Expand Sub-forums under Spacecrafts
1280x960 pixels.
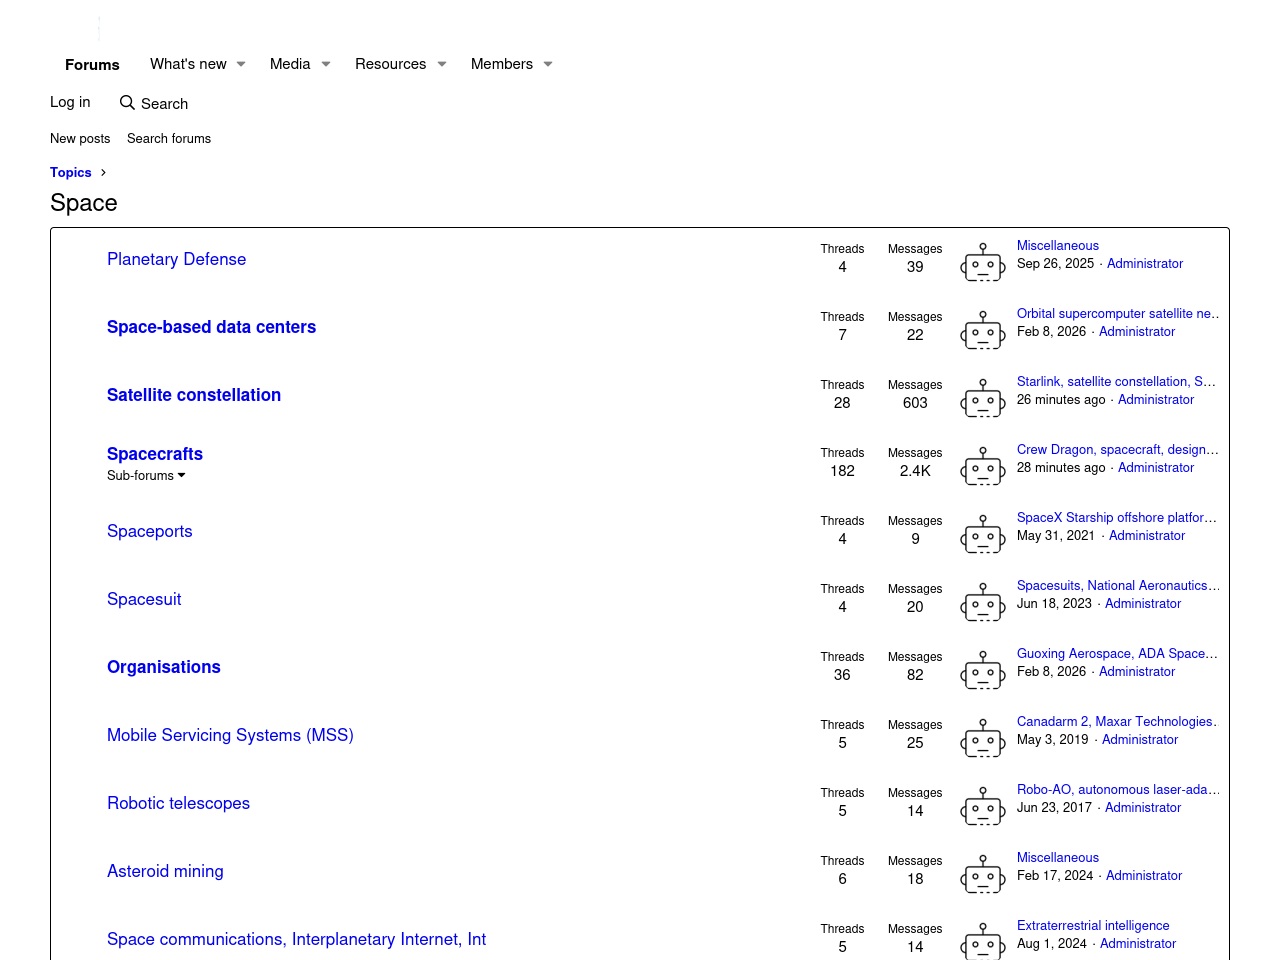point(146,476)
